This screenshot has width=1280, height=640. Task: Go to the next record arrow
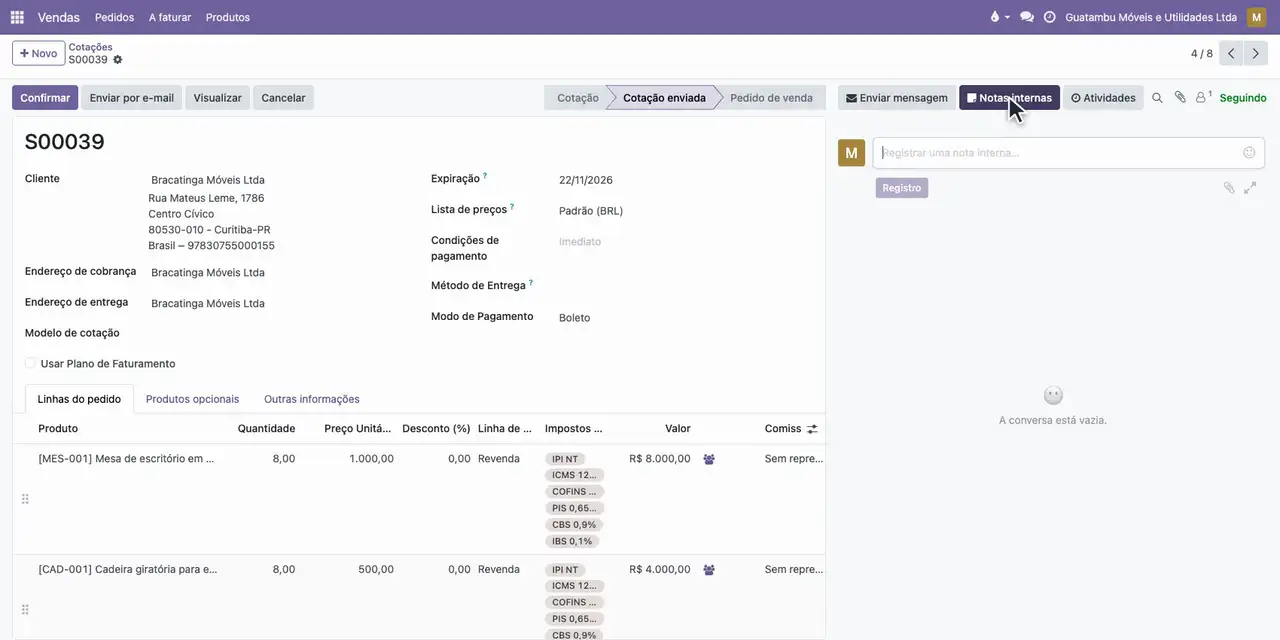(x=1256, y=54)
